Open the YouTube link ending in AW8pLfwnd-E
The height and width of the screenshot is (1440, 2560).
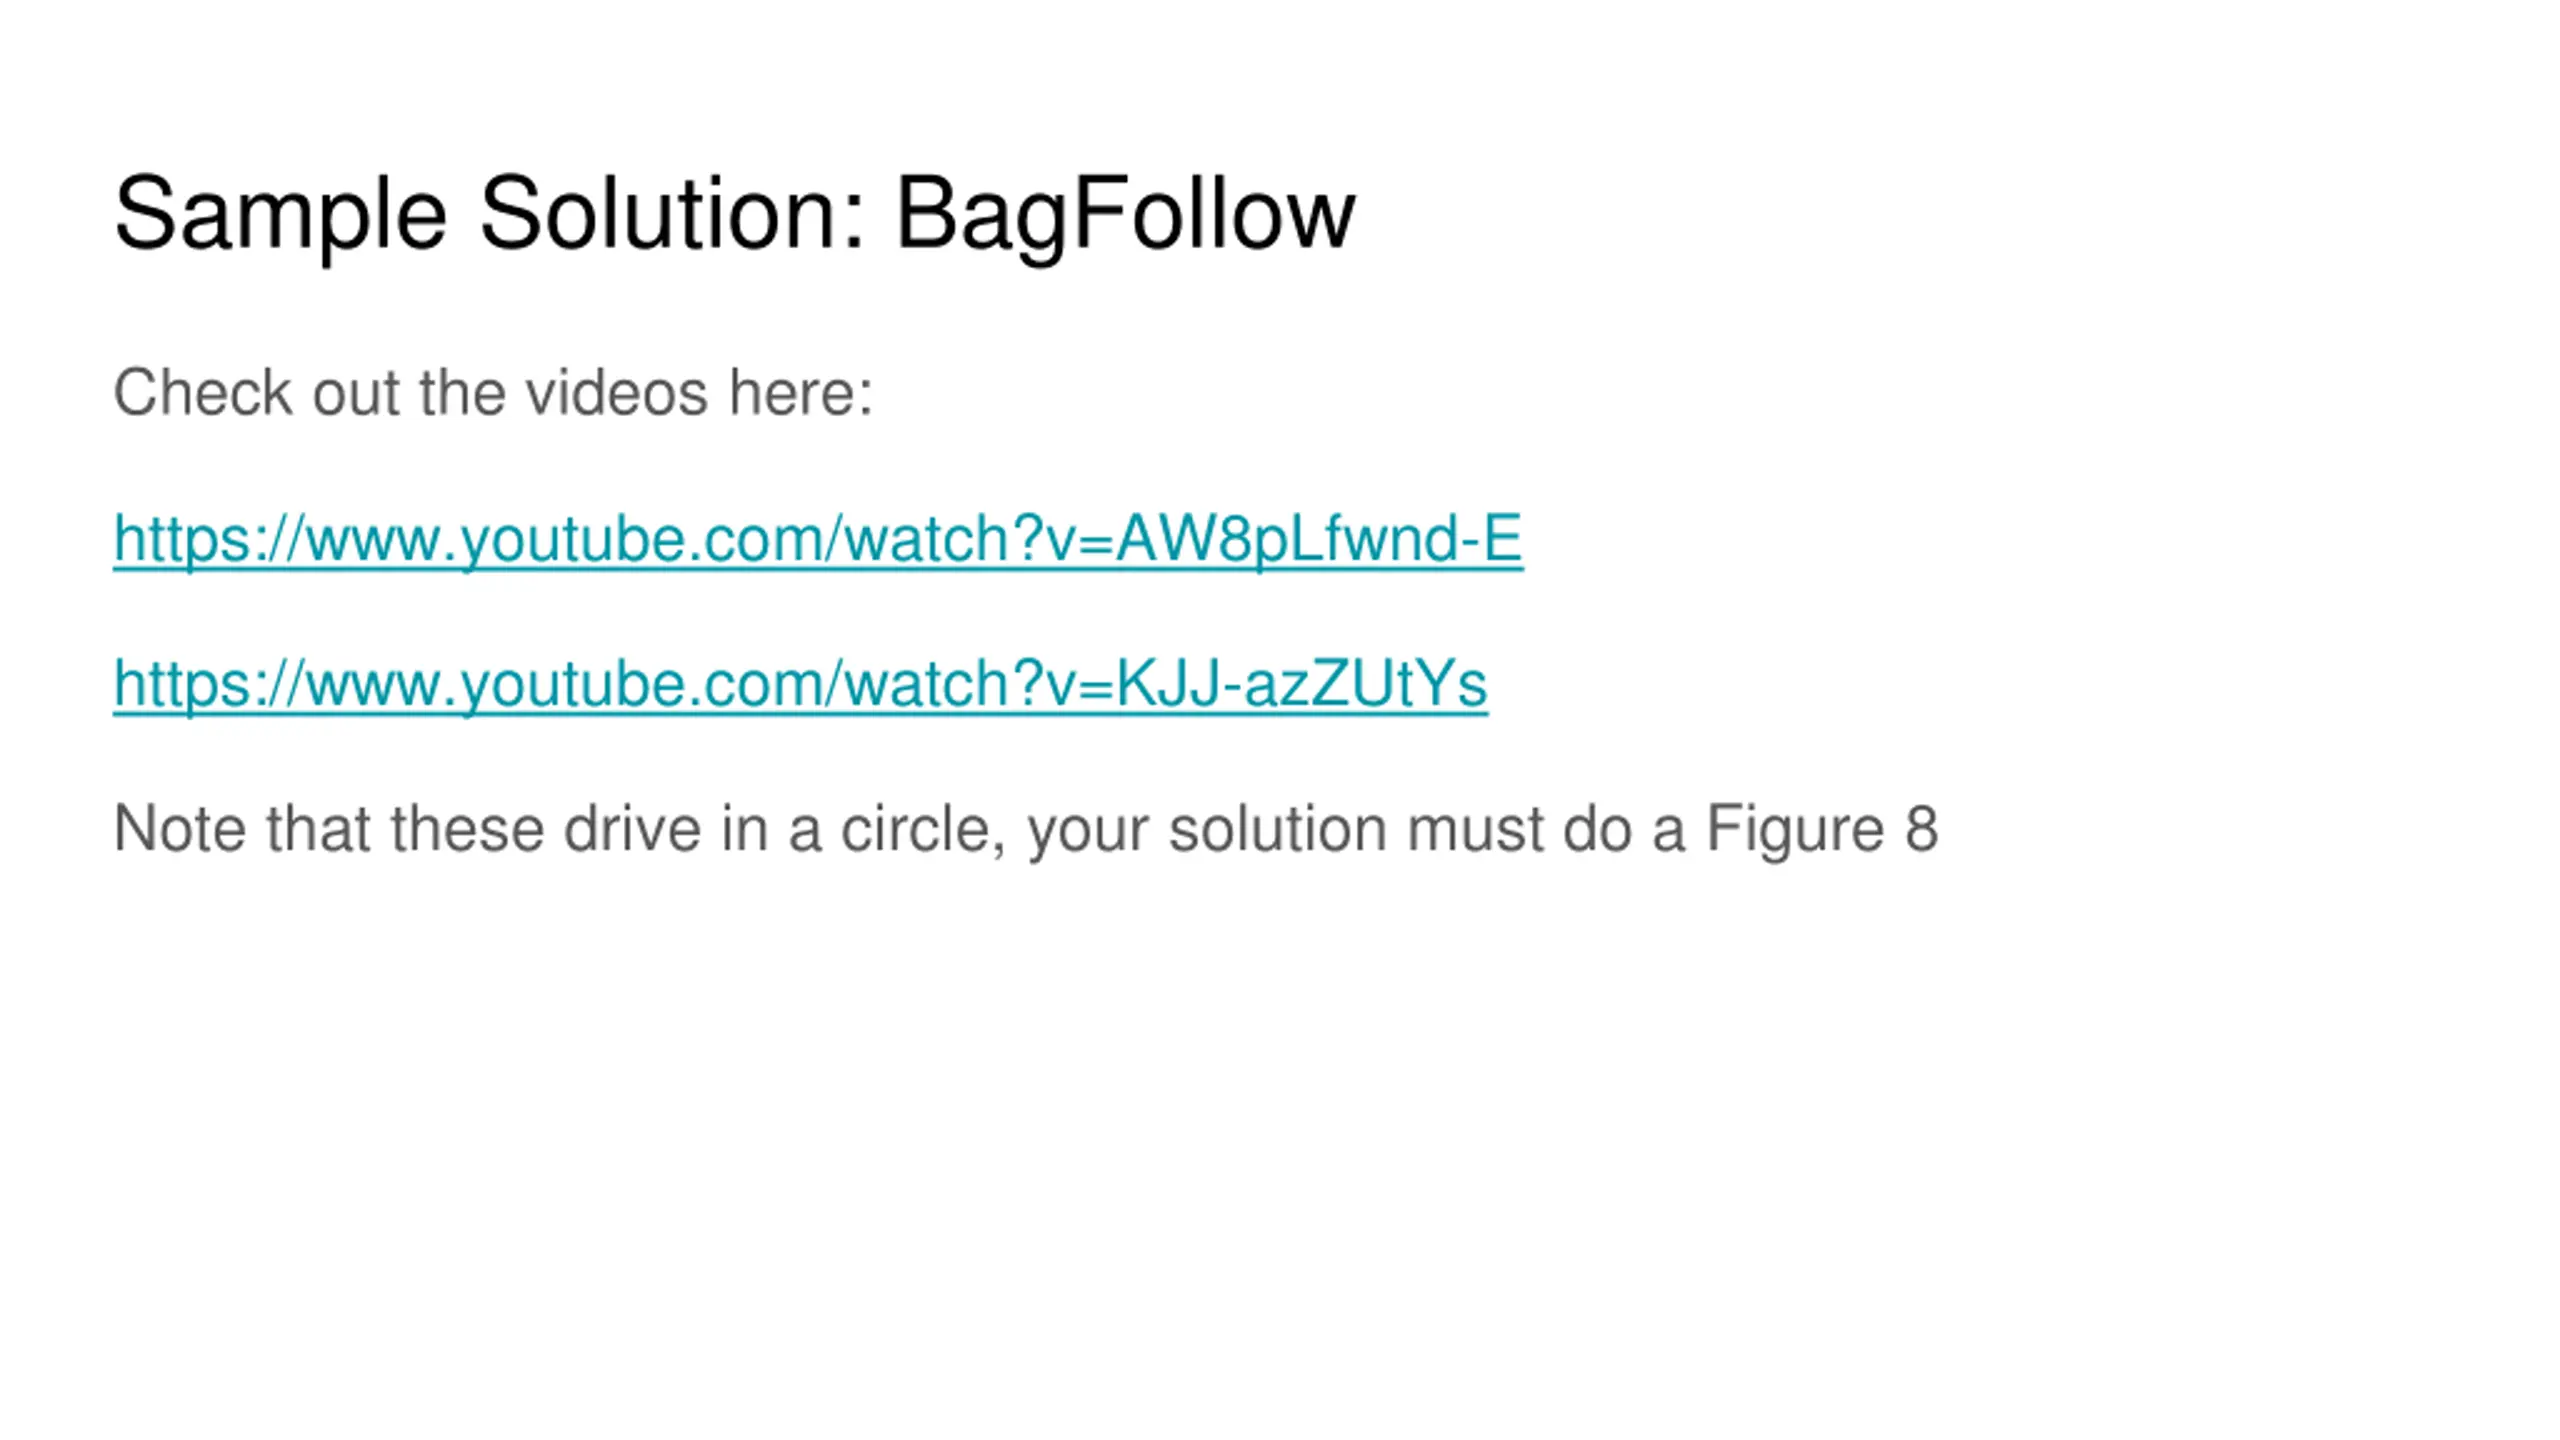(x=817, y=540)
